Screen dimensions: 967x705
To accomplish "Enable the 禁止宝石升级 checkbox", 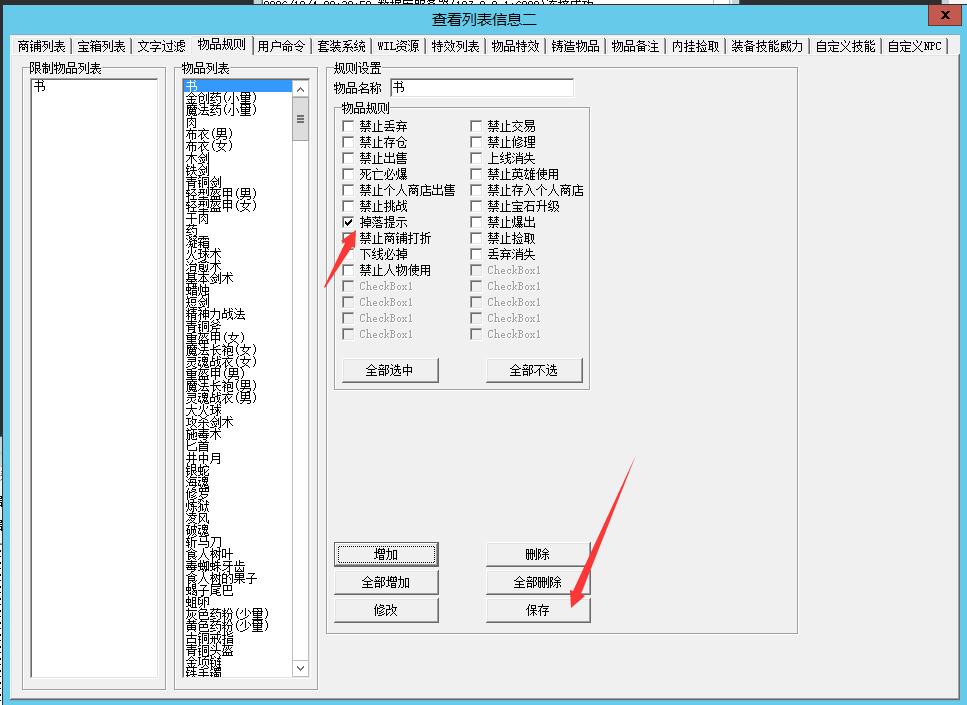I will pos(476,206).
